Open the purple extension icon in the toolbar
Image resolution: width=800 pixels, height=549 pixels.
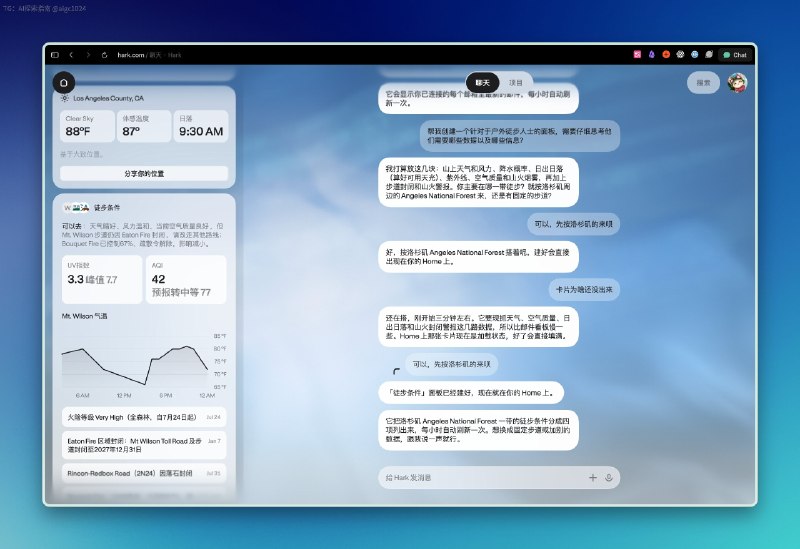coord(652,54)
